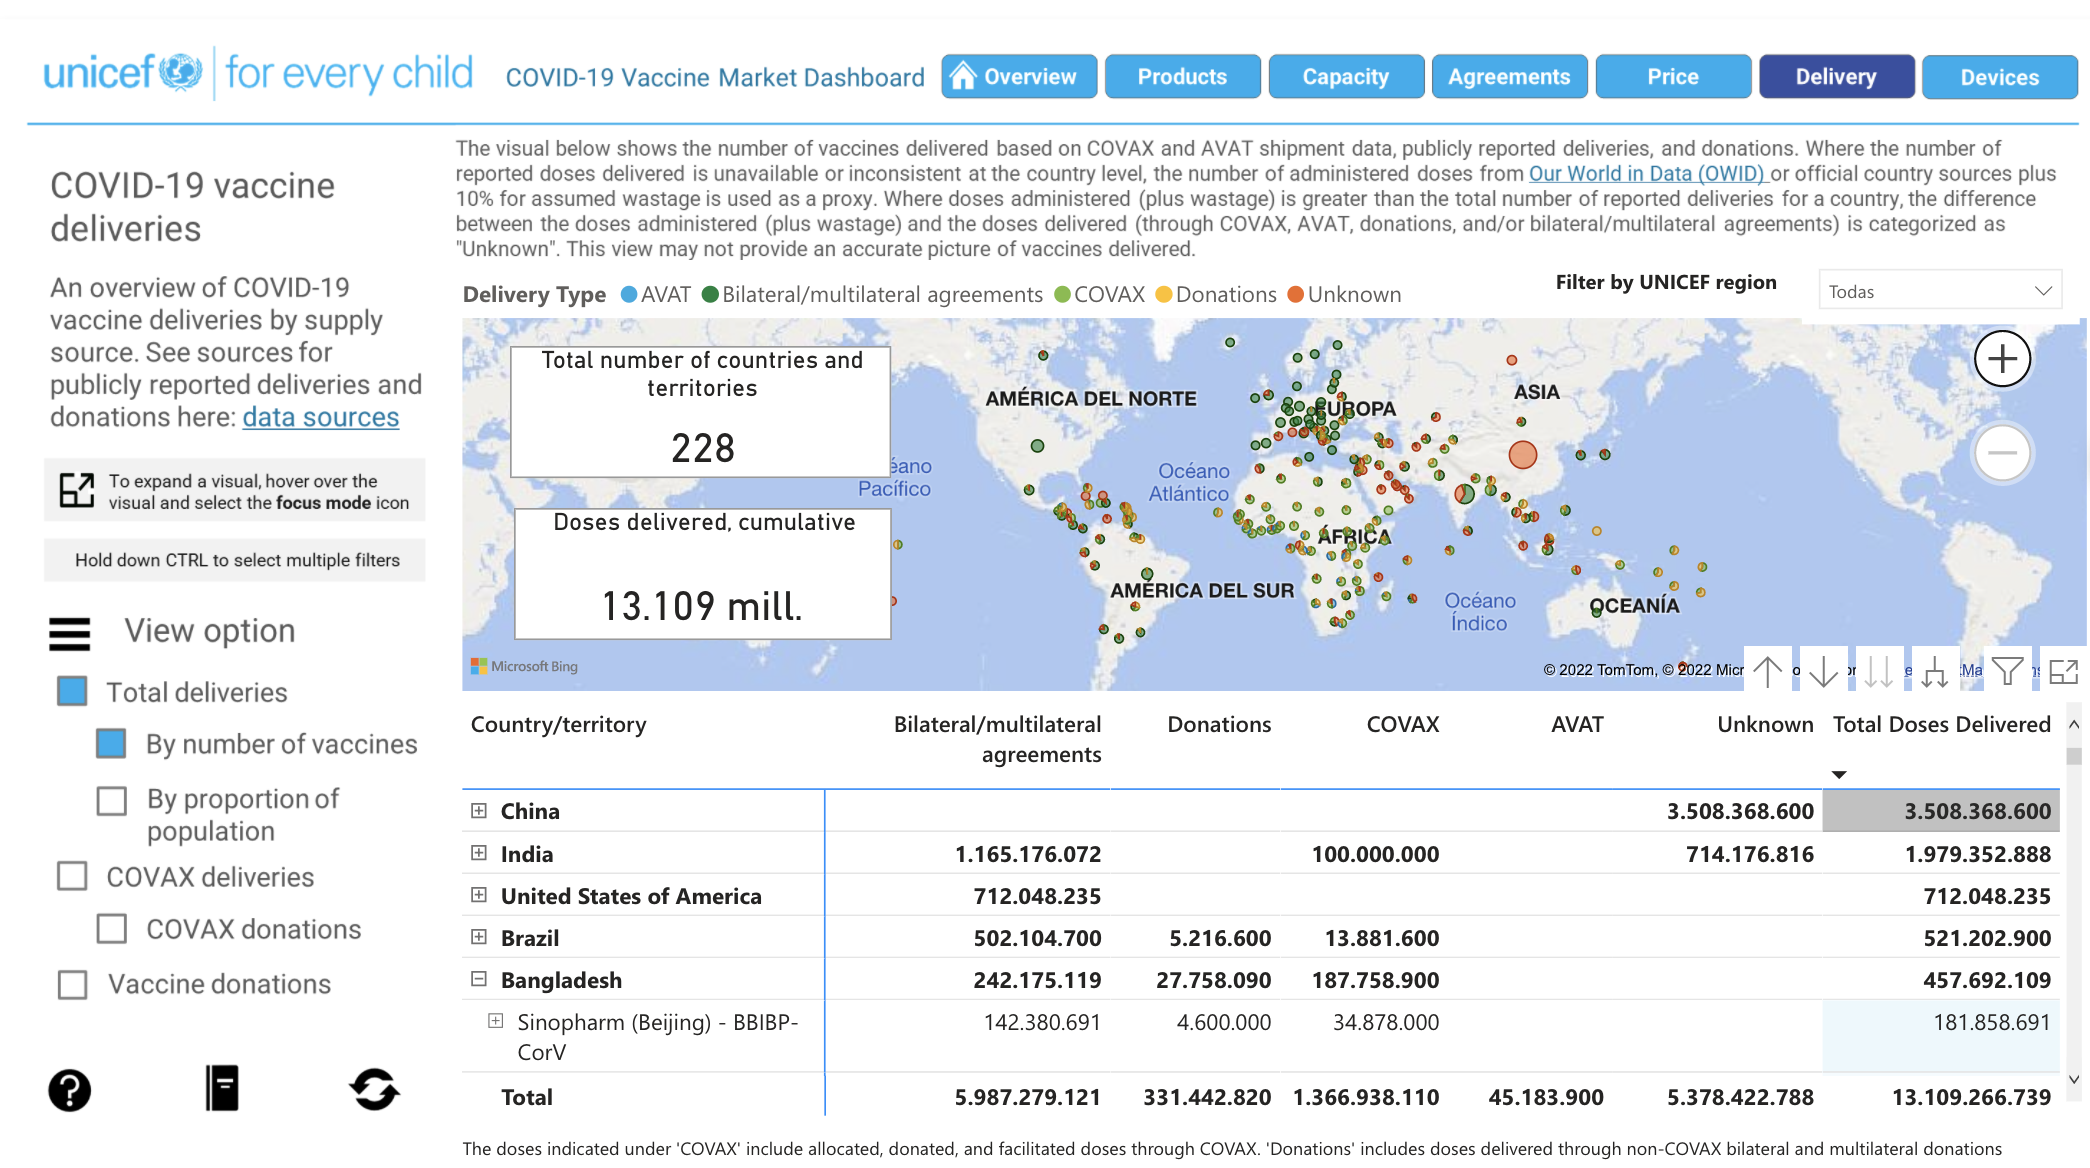Click the 228 countries and territories card

(x=701, y=411)
